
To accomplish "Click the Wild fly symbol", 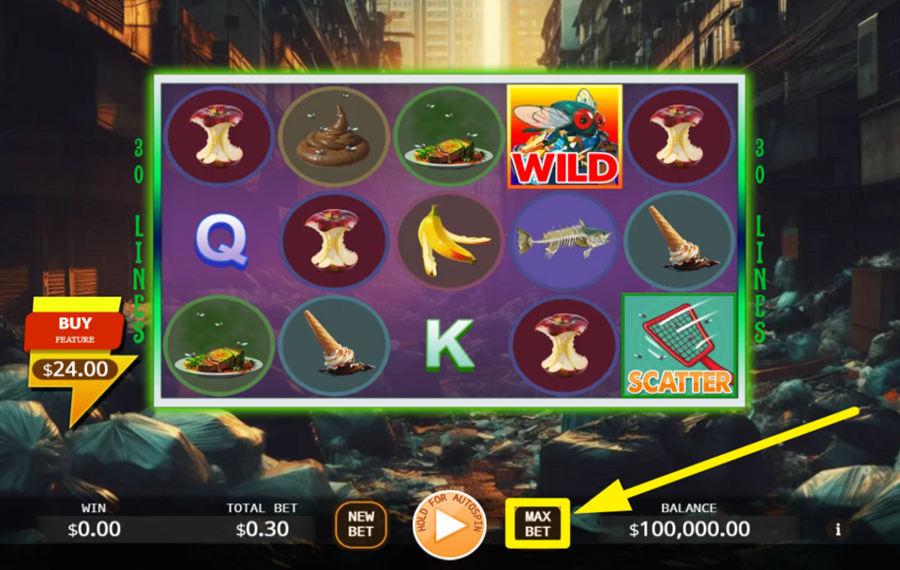I will click(564, 137).
